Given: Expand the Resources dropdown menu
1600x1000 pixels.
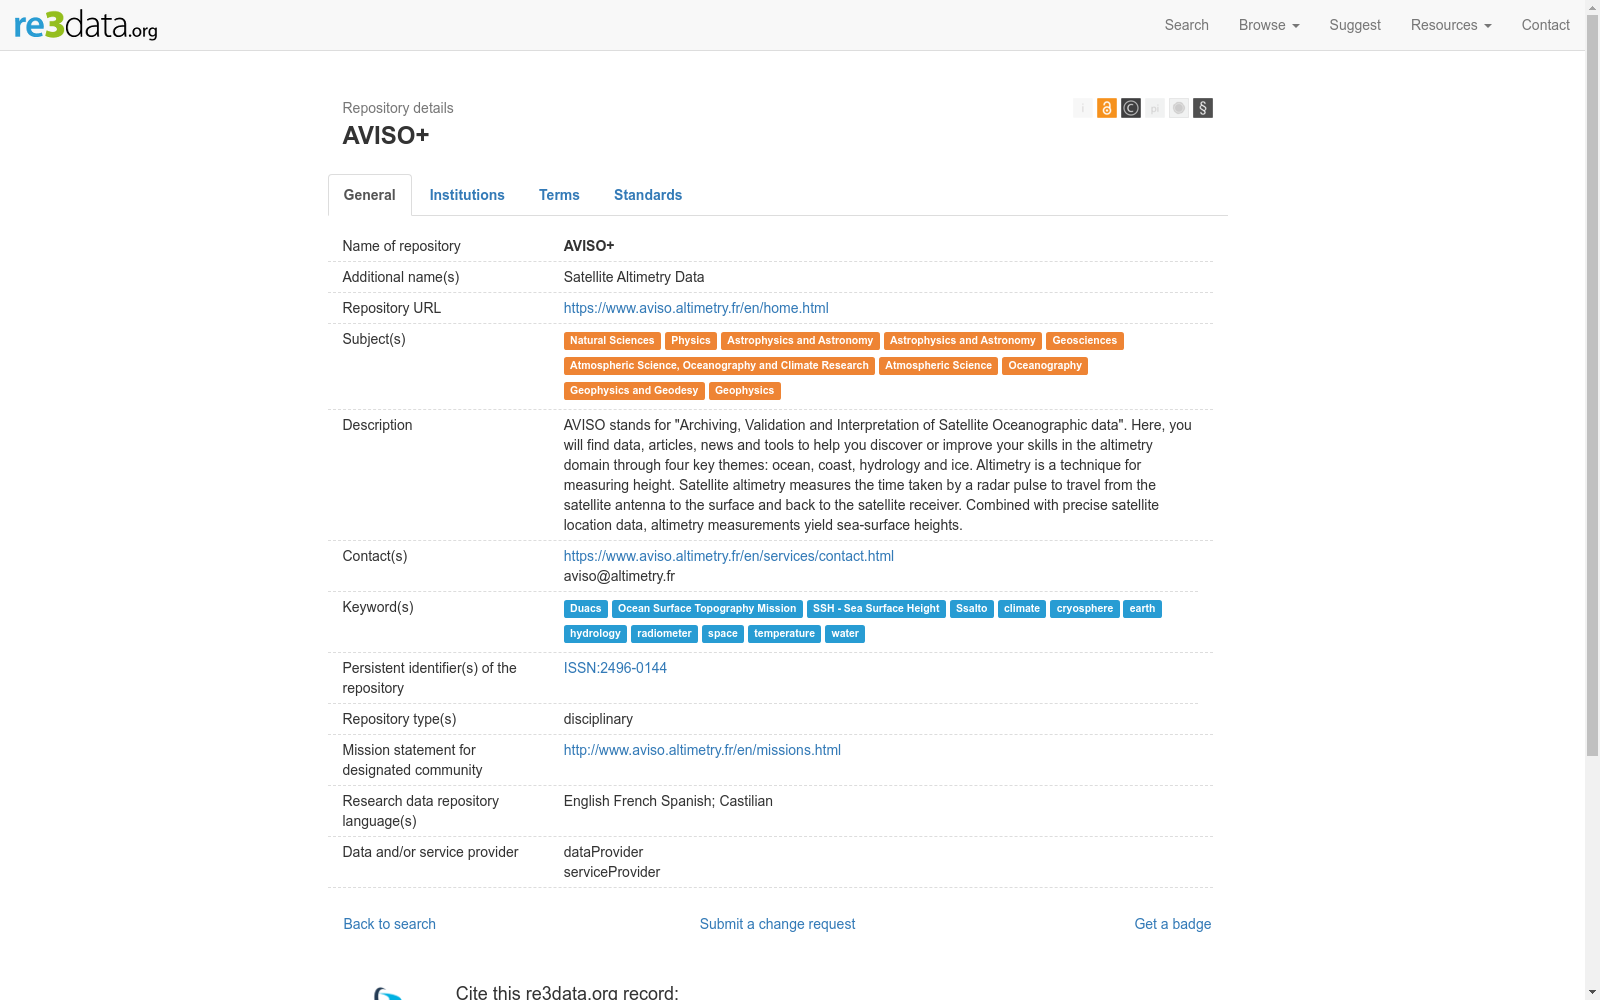Looking at the screenshot, I should pos(1450,25).
